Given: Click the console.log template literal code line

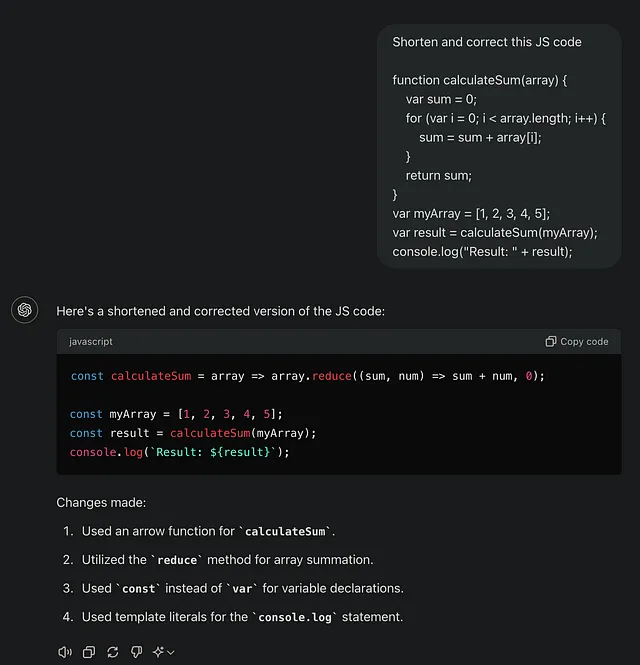Looking at the screenshot, I should tap(179, 452).
